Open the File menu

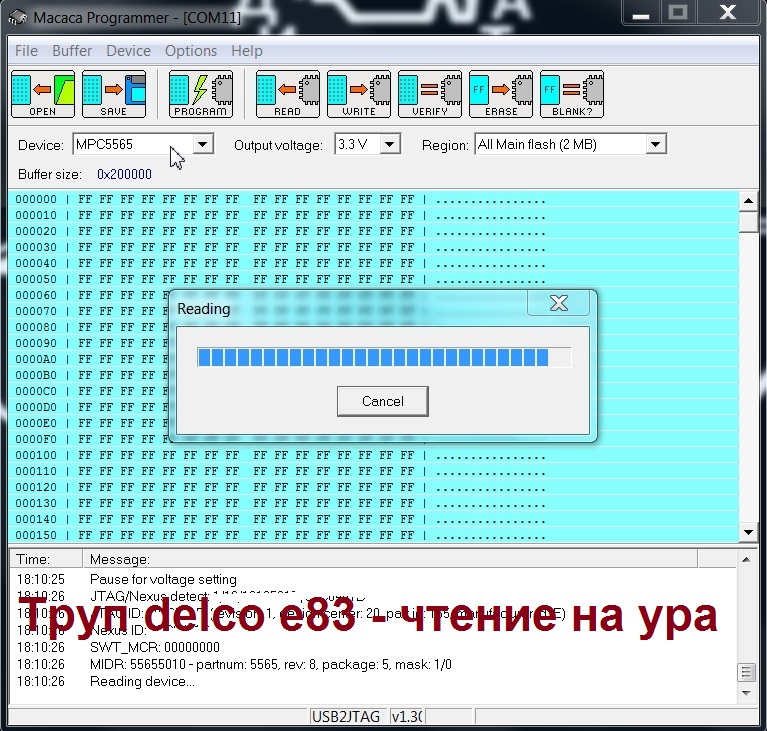pyautogui.click(x=26, y=51)
